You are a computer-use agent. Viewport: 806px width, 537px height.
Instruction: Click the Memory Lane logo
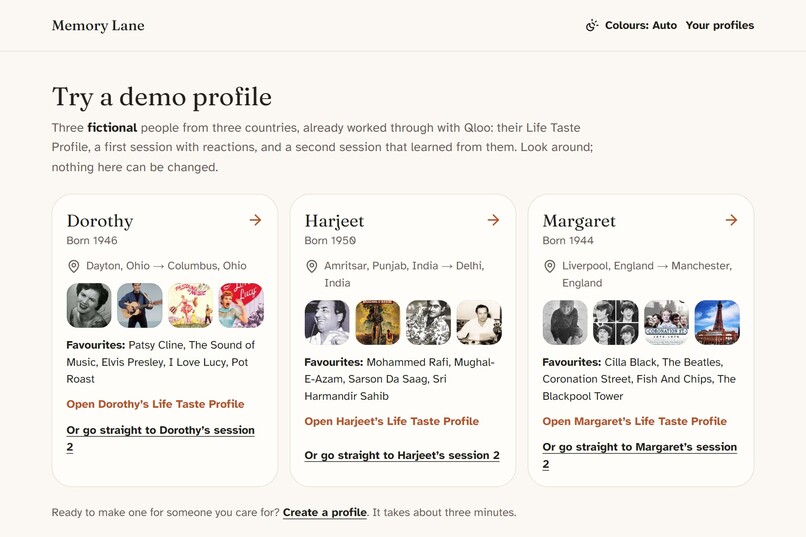[x=98, y=26]
